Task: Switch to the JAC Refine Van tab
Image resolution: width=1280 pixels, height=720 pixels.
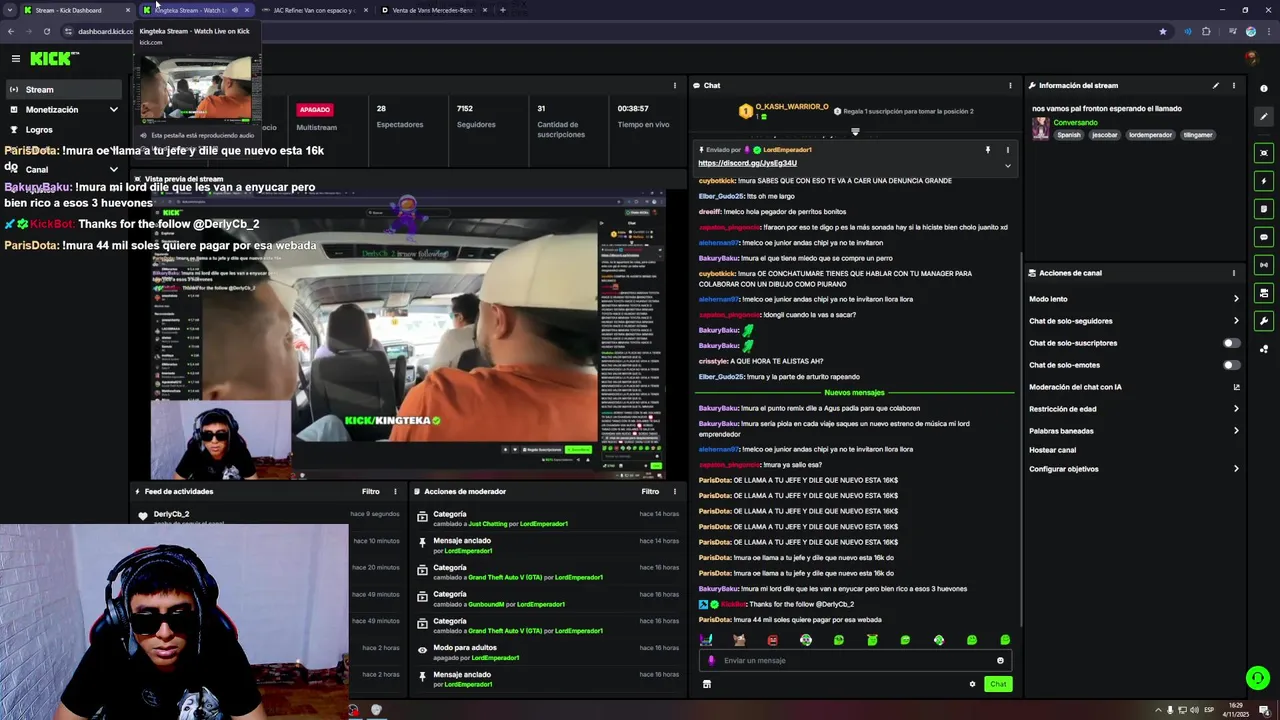Action: pos(314,10)
